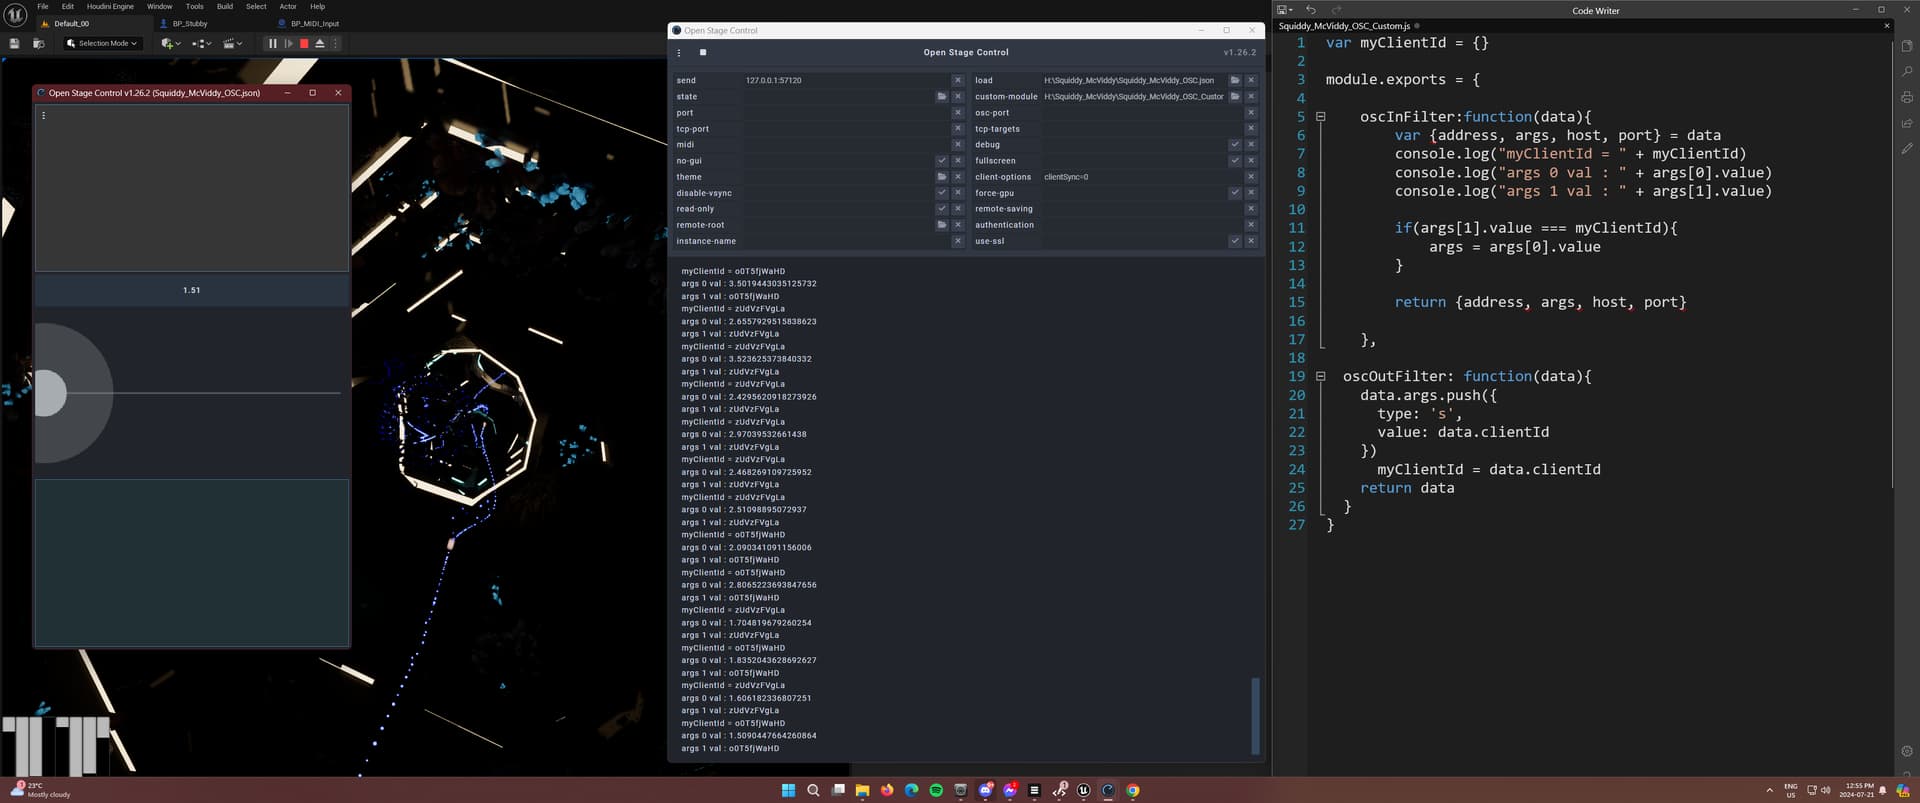Toggle the no-gui checkbox
The image size is (1920, 803).
(x=942, y=160)
